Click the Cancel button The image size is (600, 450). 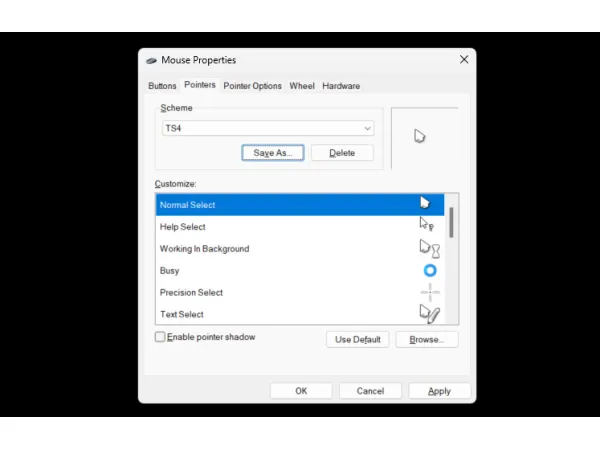coord(370,391)
